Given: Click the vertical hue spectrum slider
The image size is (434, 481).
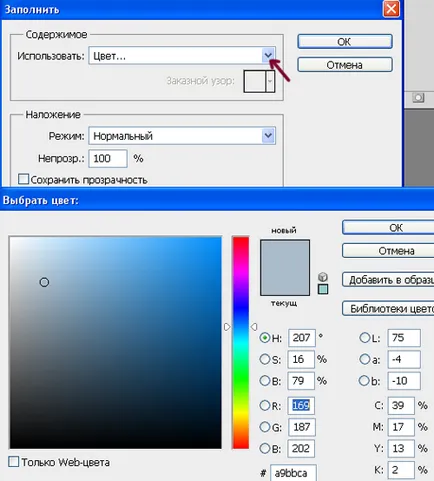Looking at the screenshot, I should 241,343.
